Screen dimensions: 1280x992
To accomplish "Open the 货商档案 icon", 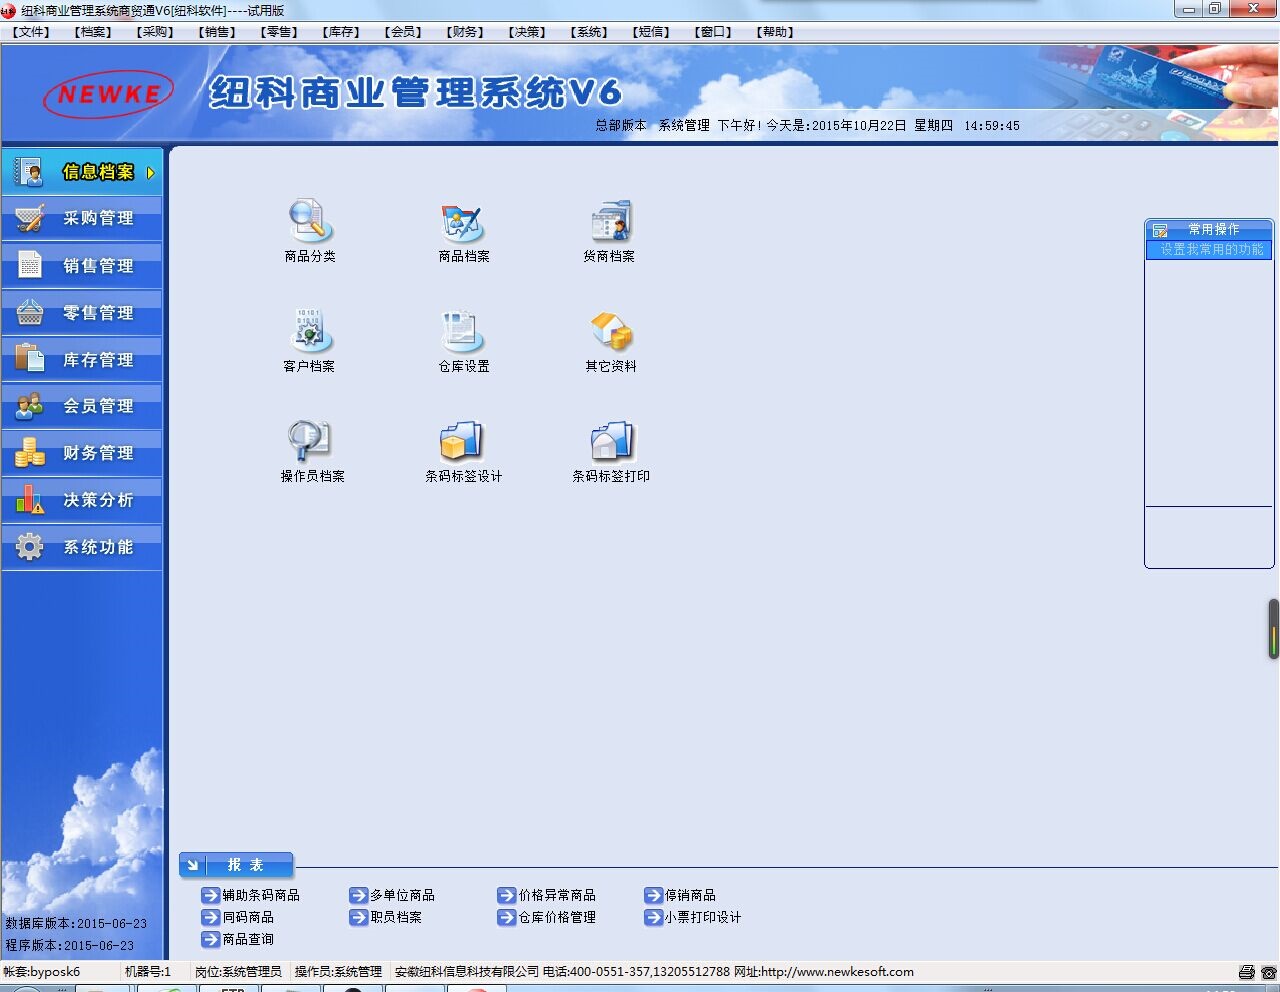I will [610, 222].
